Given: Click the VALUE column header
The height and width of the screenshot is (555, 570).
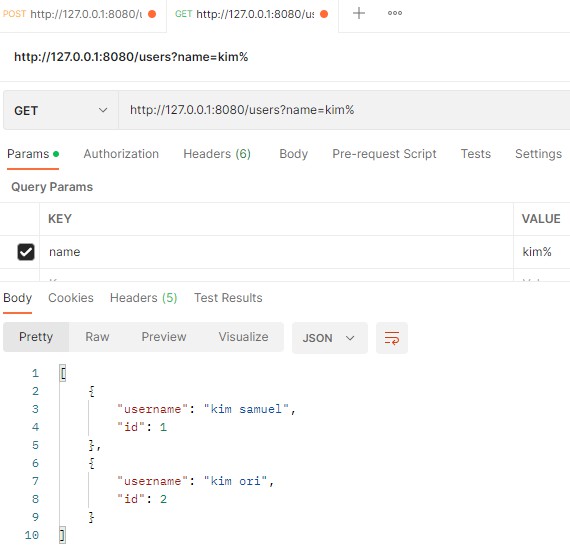Looking at the screenshot, I should pyautogui.click(x=541, y=219).
